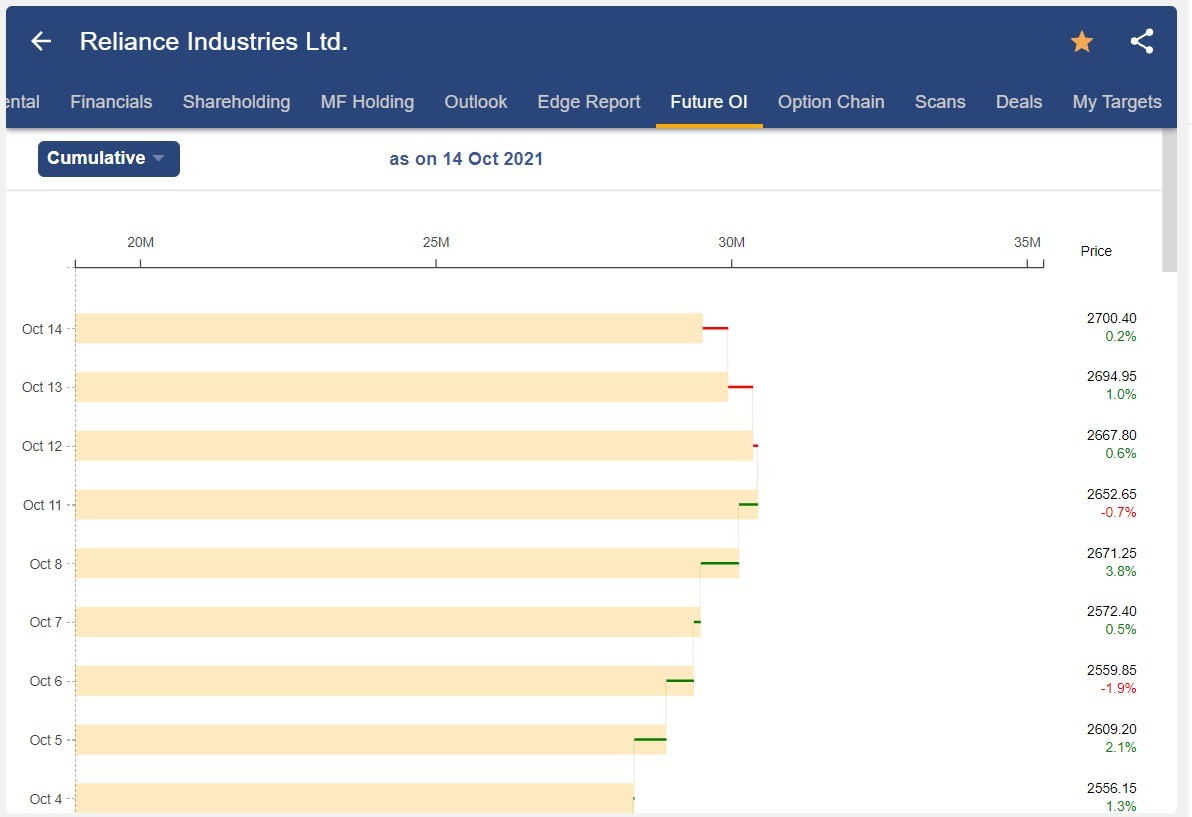Viewport: 1192px width, 817px height.
Task: View MF Holding details
Action: point(366,101)
